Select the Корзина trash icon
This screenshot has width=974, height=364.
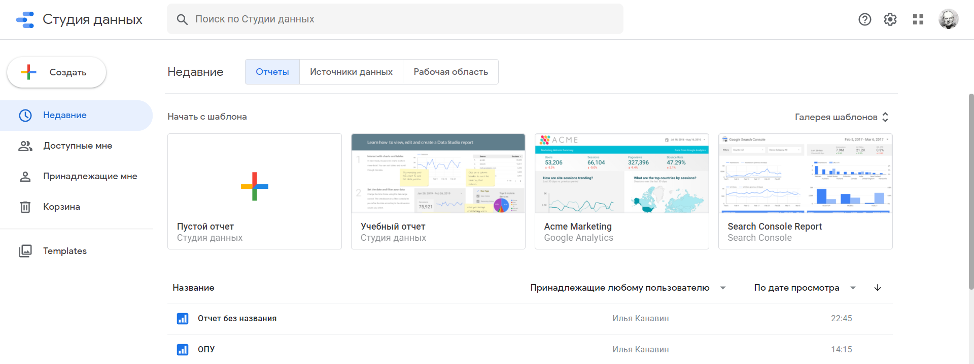click(x=25, y=207)
